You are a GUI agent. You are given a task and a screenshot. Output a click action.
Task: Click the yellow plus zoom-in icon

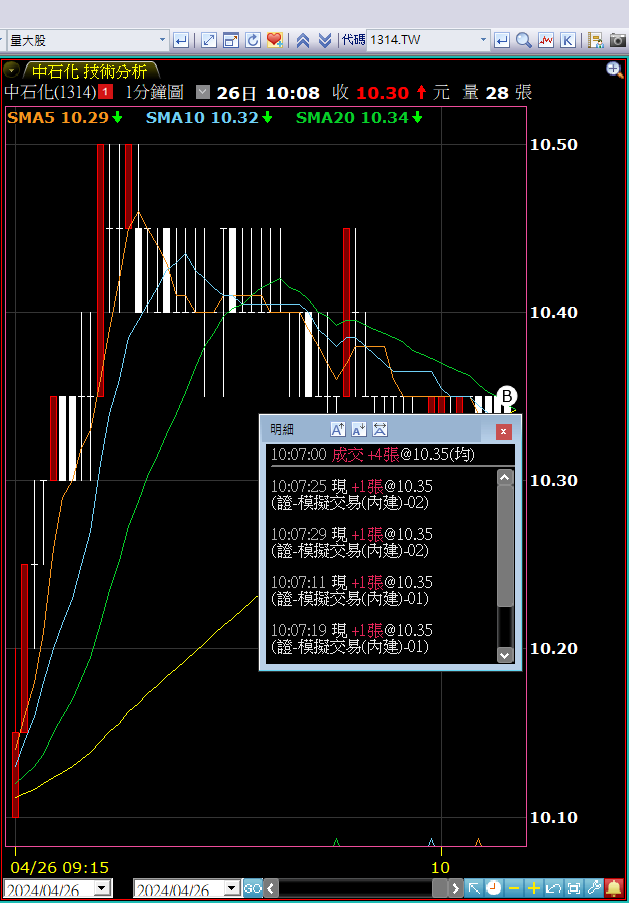coord(534,887)
